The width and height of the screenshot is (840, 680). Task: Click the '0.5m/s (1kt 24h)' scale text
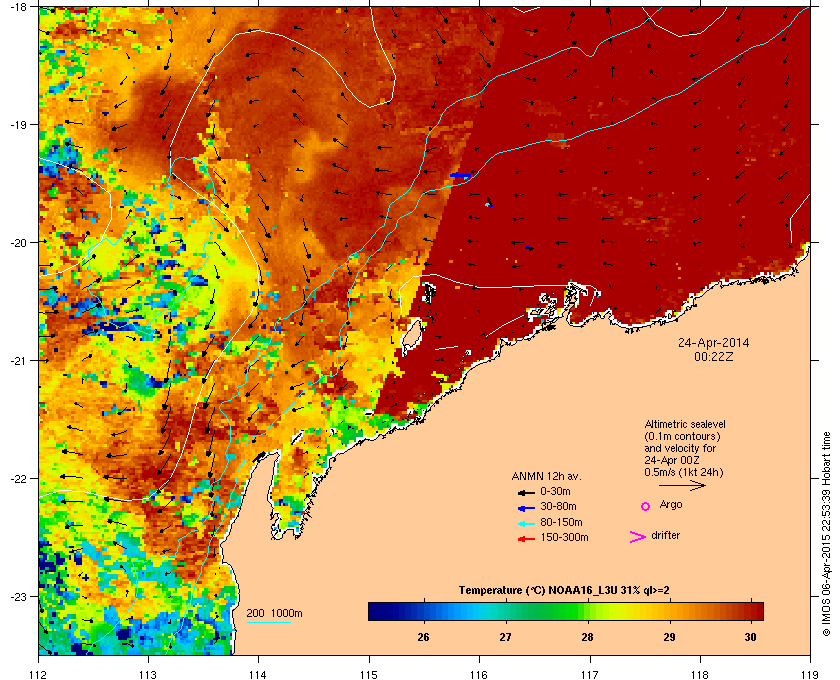tap(684, 473)
